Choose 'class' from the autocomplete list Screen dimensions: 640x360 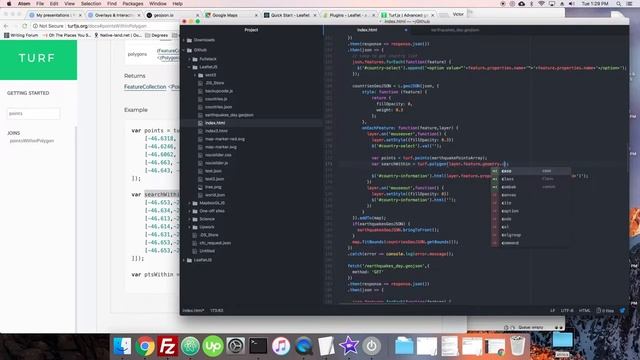point(531,179)
